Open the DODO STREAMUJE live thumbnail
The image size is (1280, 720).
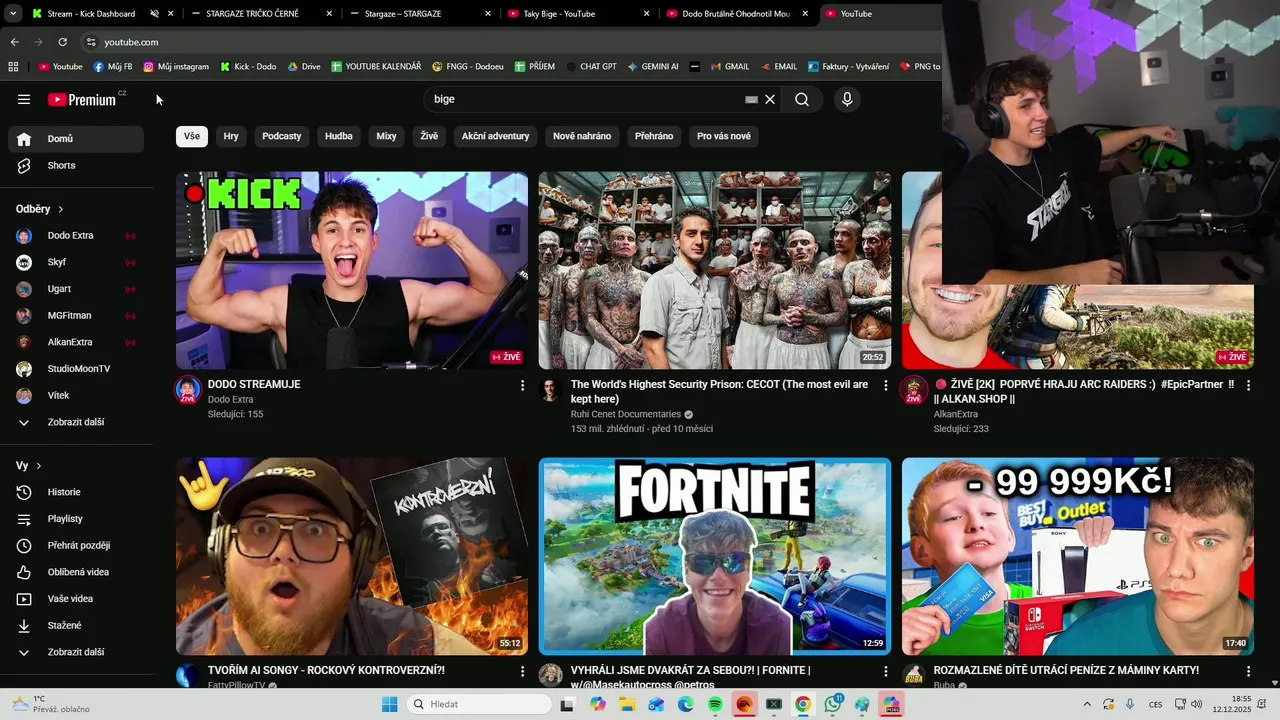[x=352, y=270]
